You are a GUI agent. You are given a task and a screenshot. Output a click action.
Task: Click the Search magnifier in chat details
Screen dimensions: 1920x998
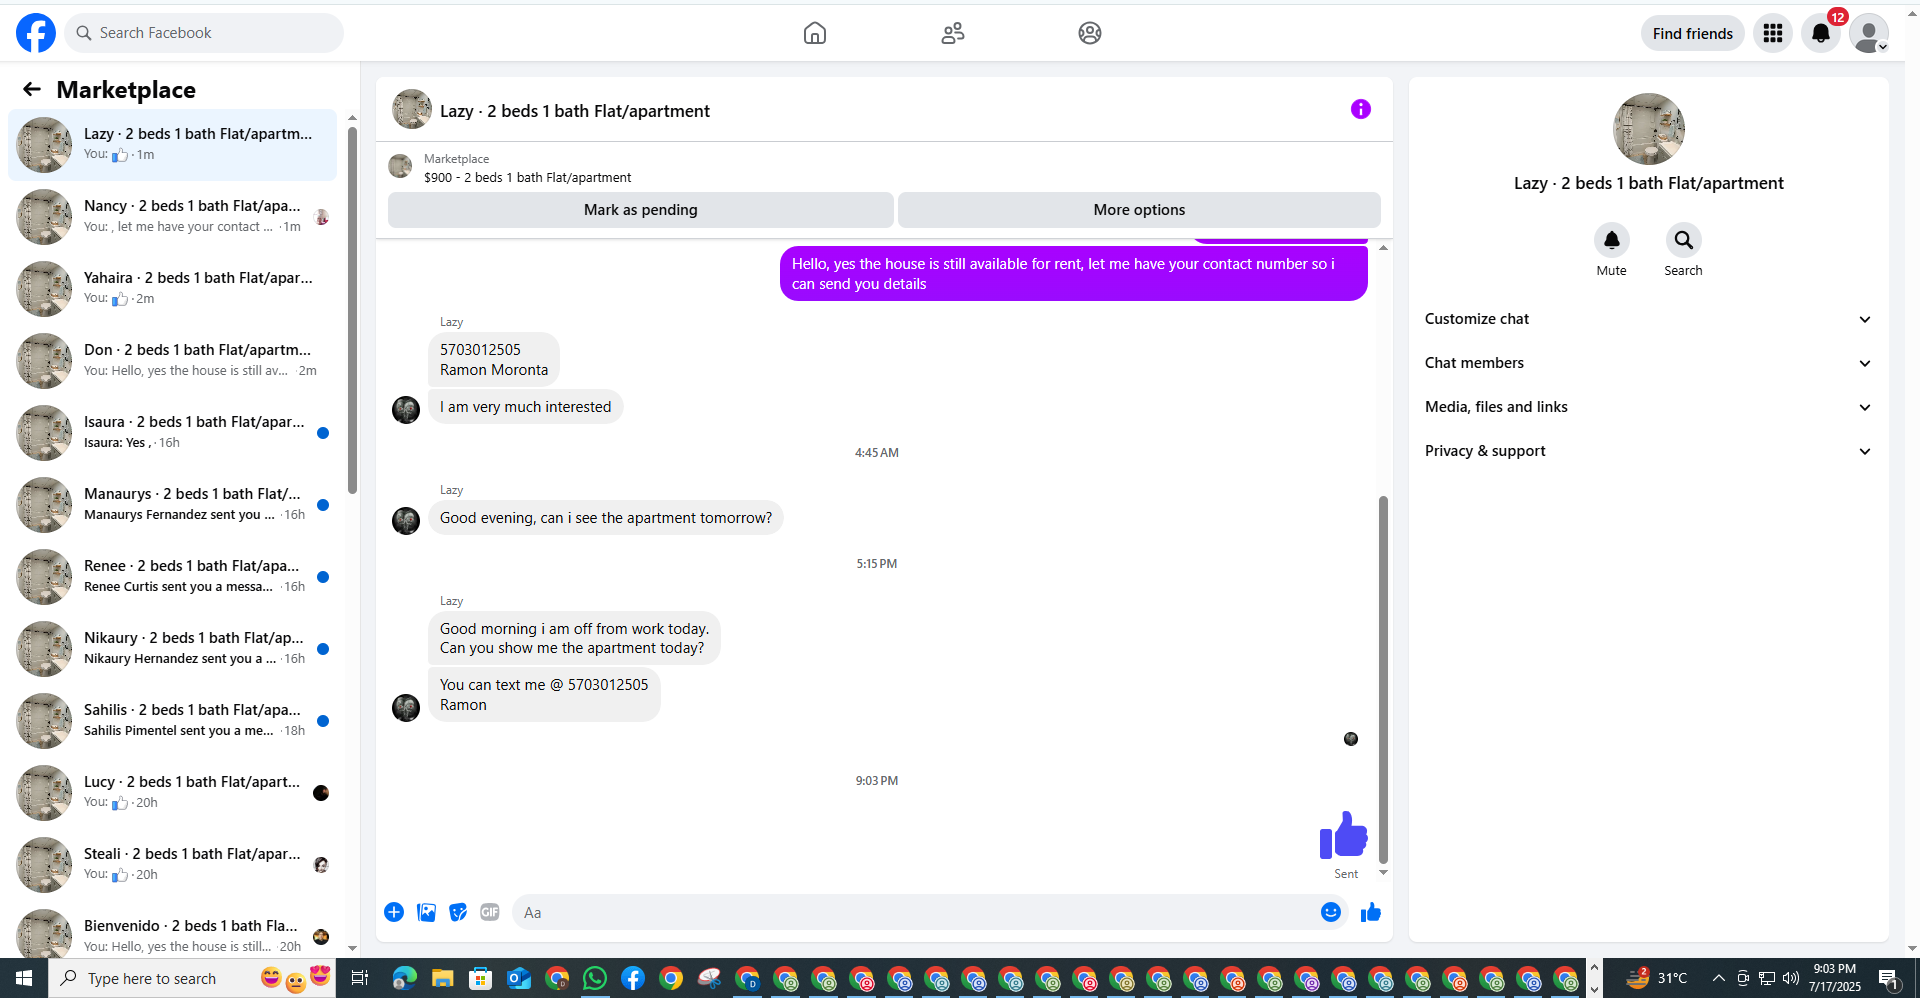pos(1684,240)
